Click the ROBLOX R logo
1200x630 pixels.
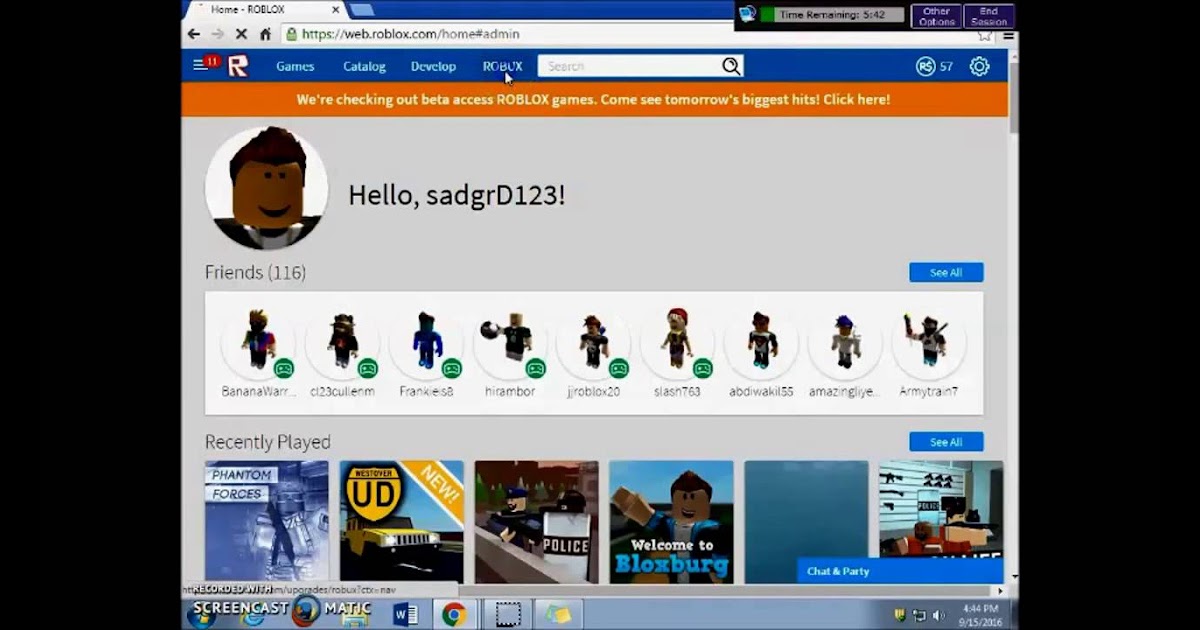(237, 66)
